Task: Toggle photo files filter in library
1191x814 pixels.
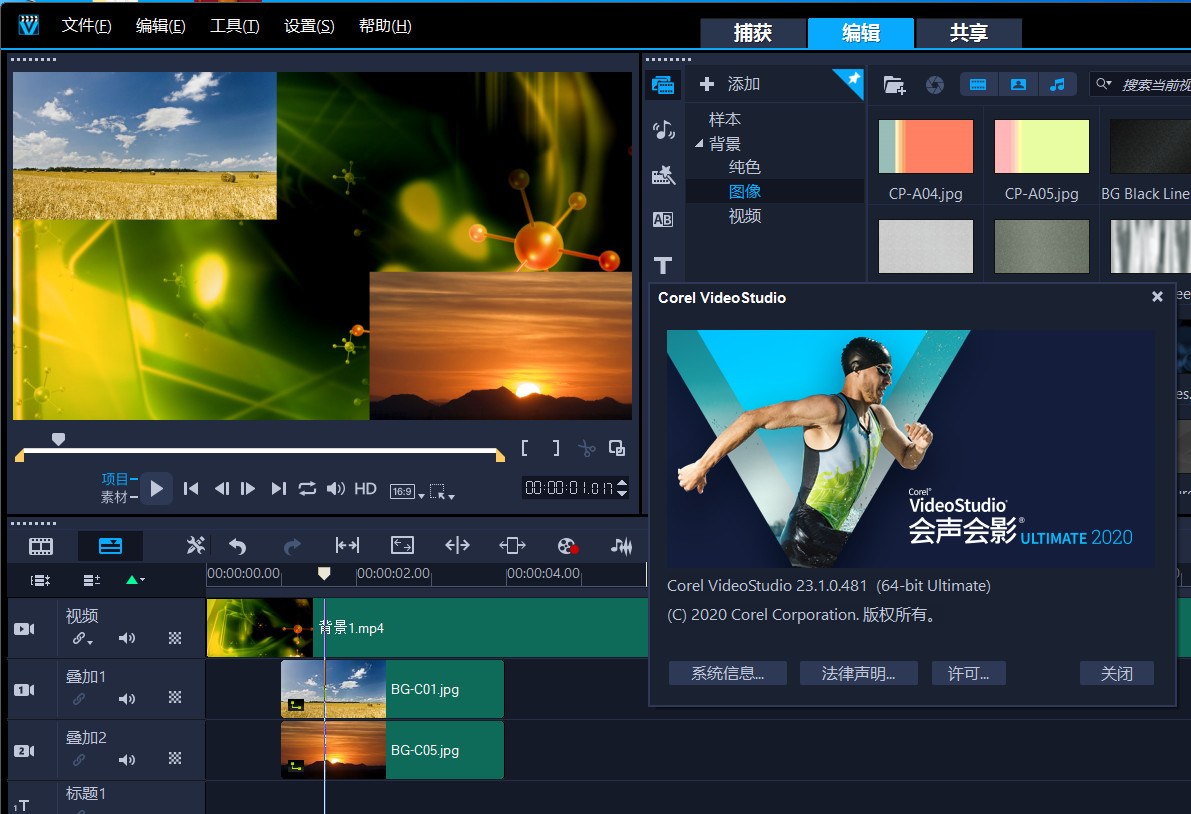Action: point(1018,84)
